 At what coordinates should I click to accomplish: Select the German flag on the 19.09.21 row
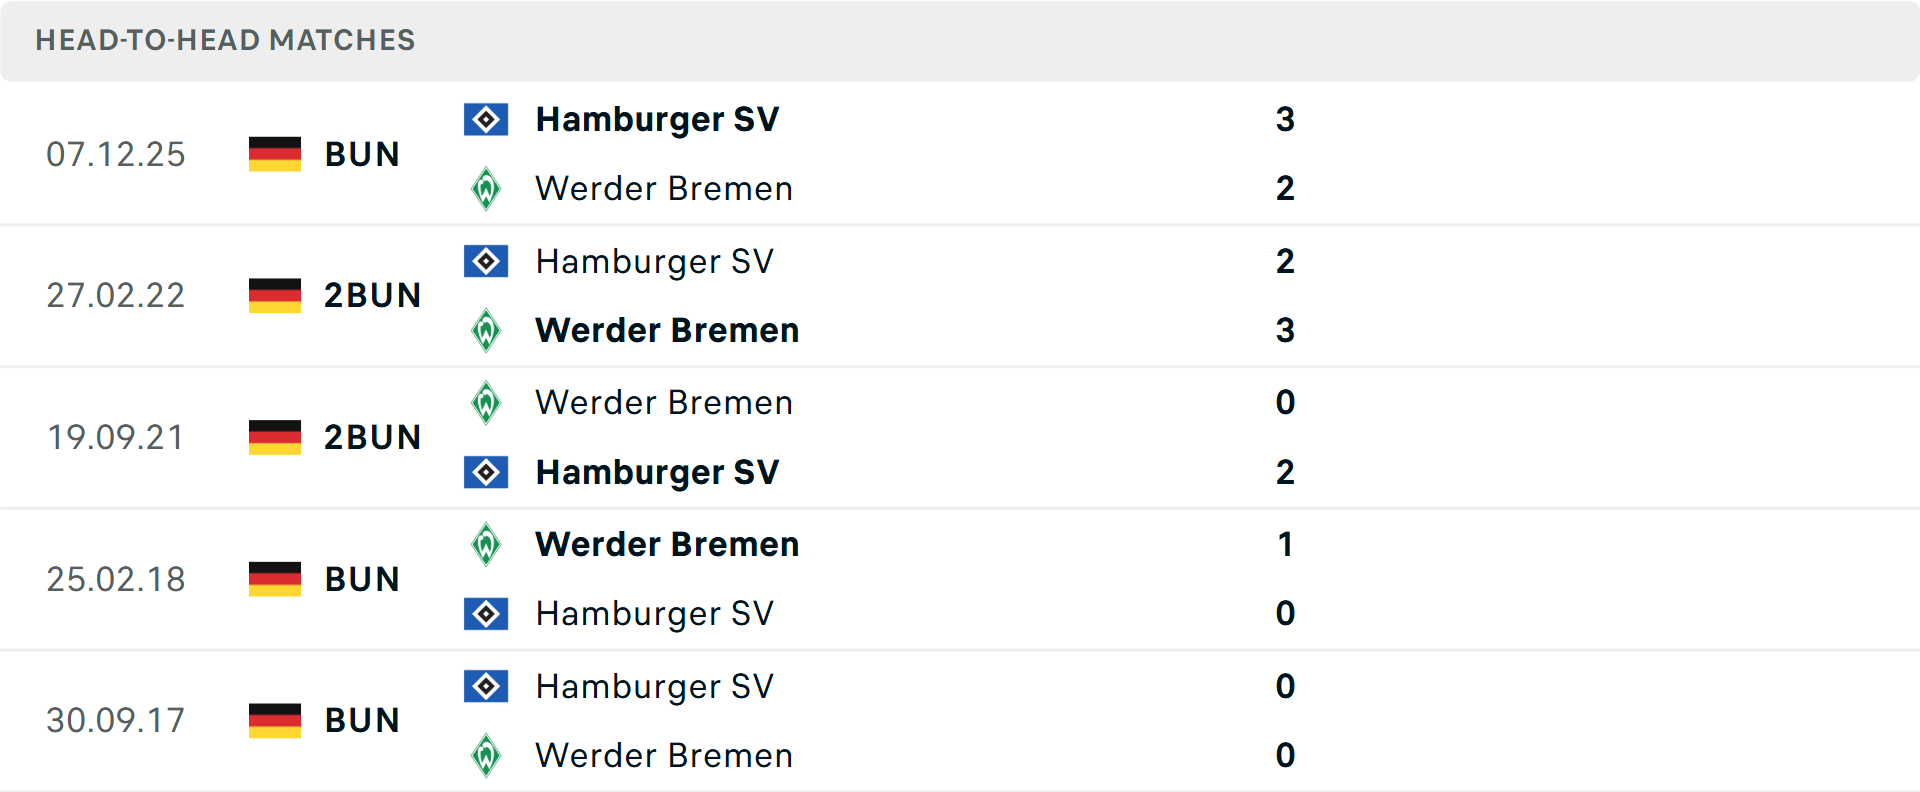tap(274, 436)
